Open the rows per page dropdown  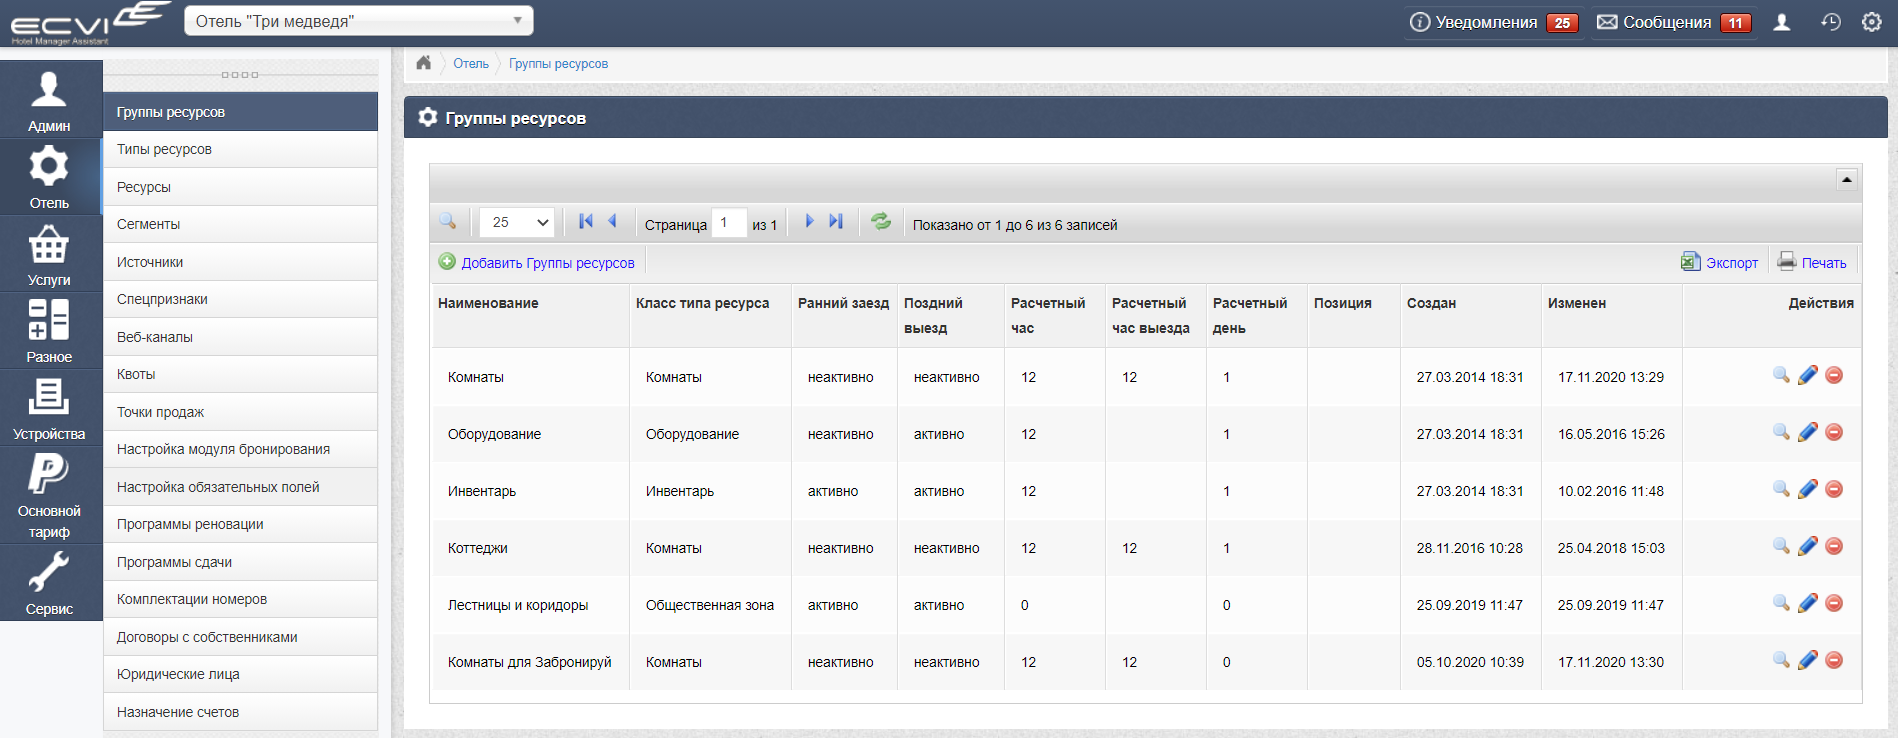(x=517, y=222)
